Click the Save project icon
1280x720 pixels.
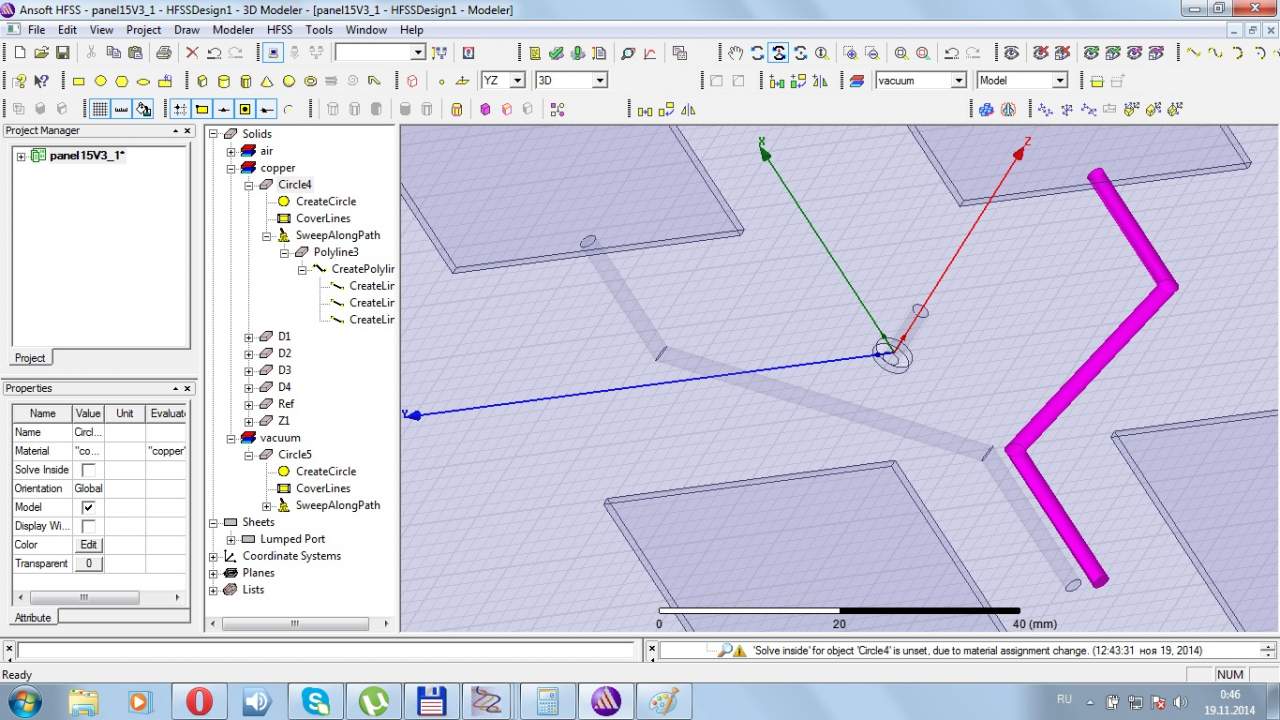[x=62, y=53]
